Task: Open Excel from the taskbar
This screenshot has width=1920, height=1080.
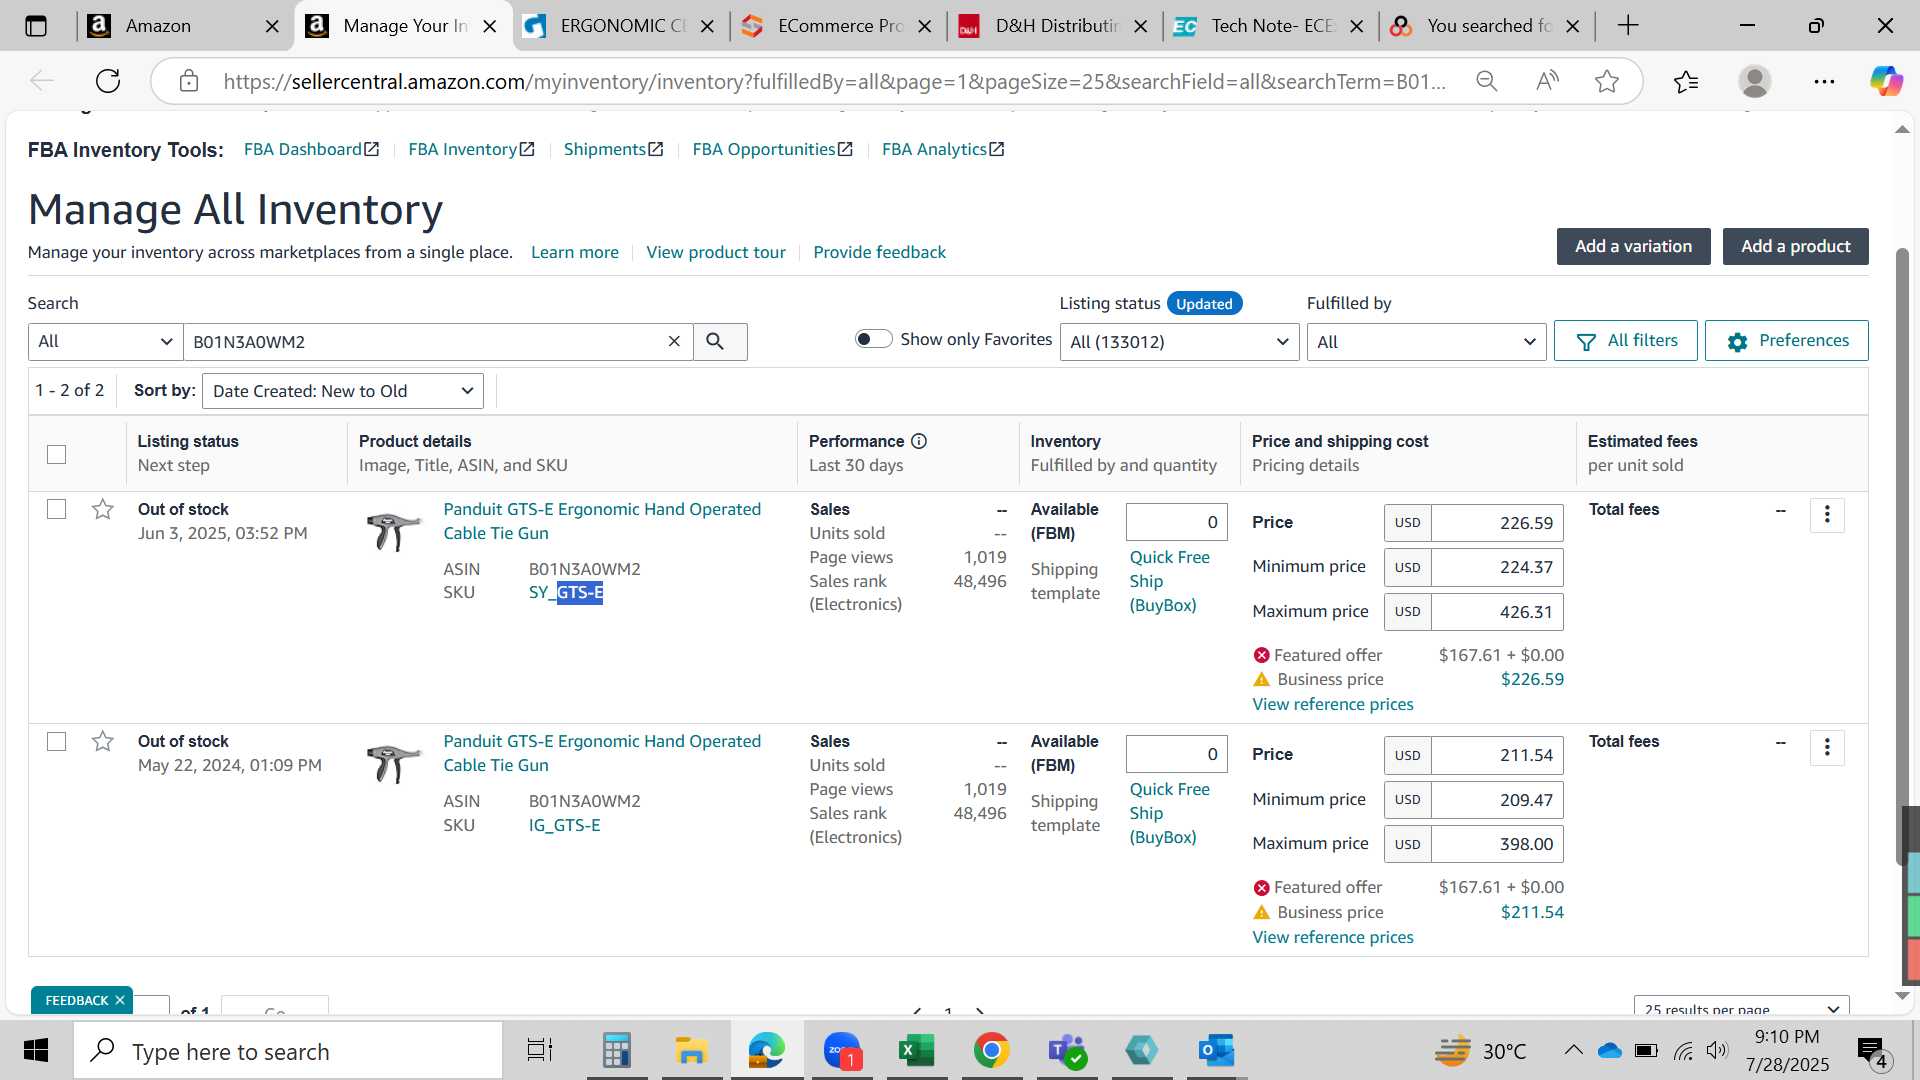Action: point(916,1051)
